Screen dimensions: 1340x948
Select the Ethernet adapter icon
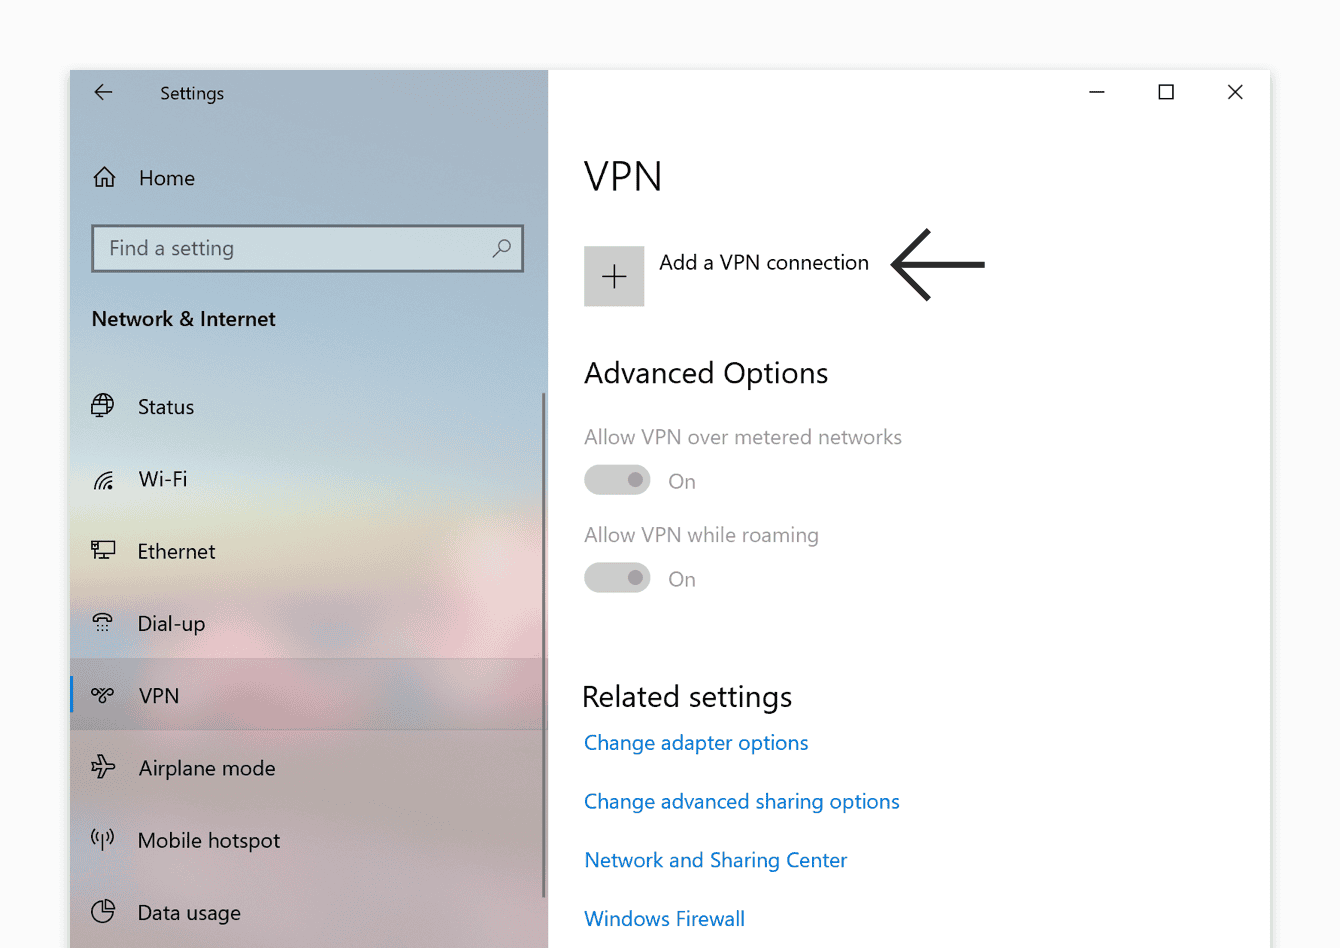tap(103, 551)
